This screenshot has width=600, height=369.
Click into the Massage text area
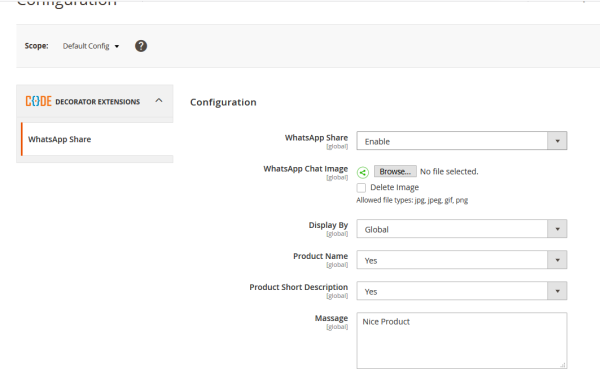point(461,341)
